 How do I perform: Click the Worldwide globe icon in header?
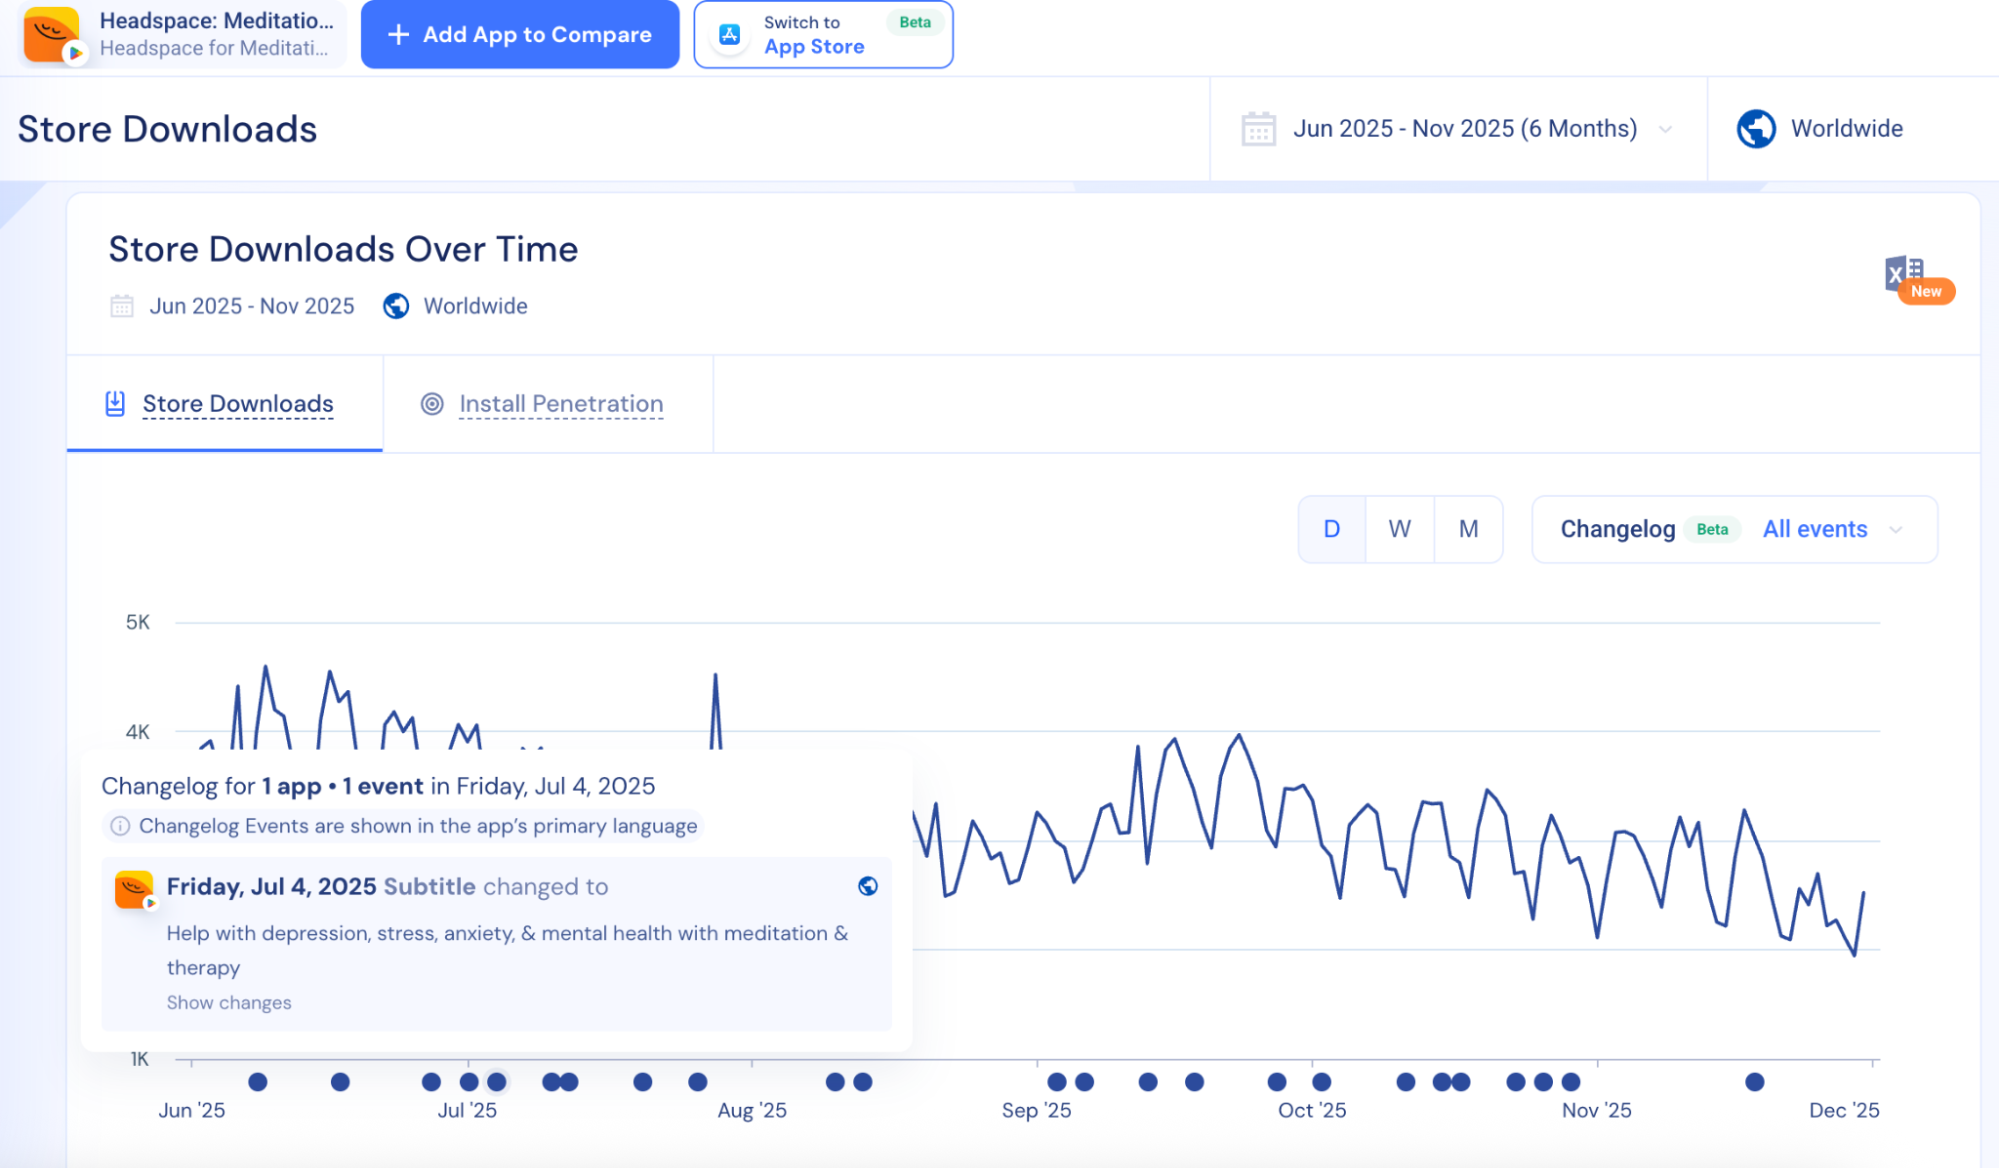[1756, 129]
